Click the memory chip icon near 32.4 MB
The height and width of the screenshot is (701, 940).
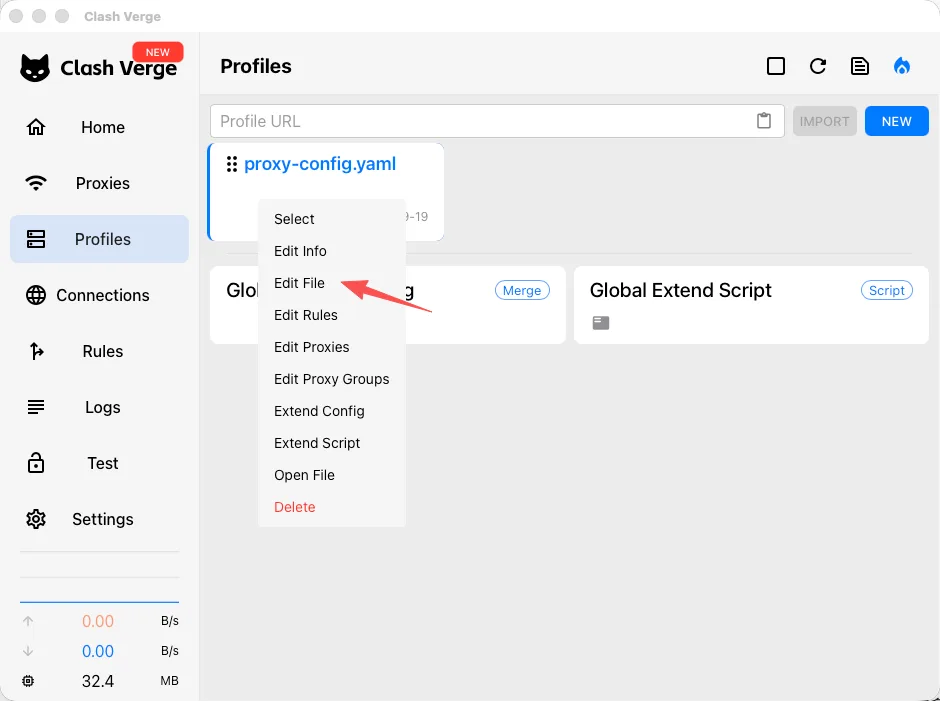(28, 681)
